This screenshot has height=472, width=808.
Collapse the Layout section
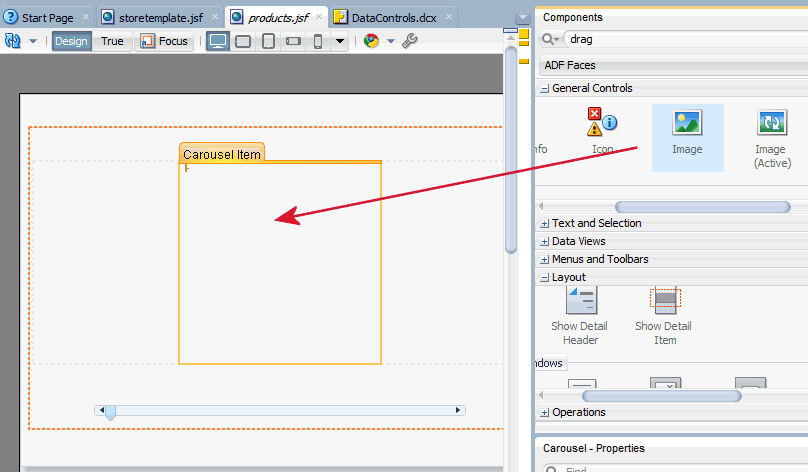[x=544, y=278]
